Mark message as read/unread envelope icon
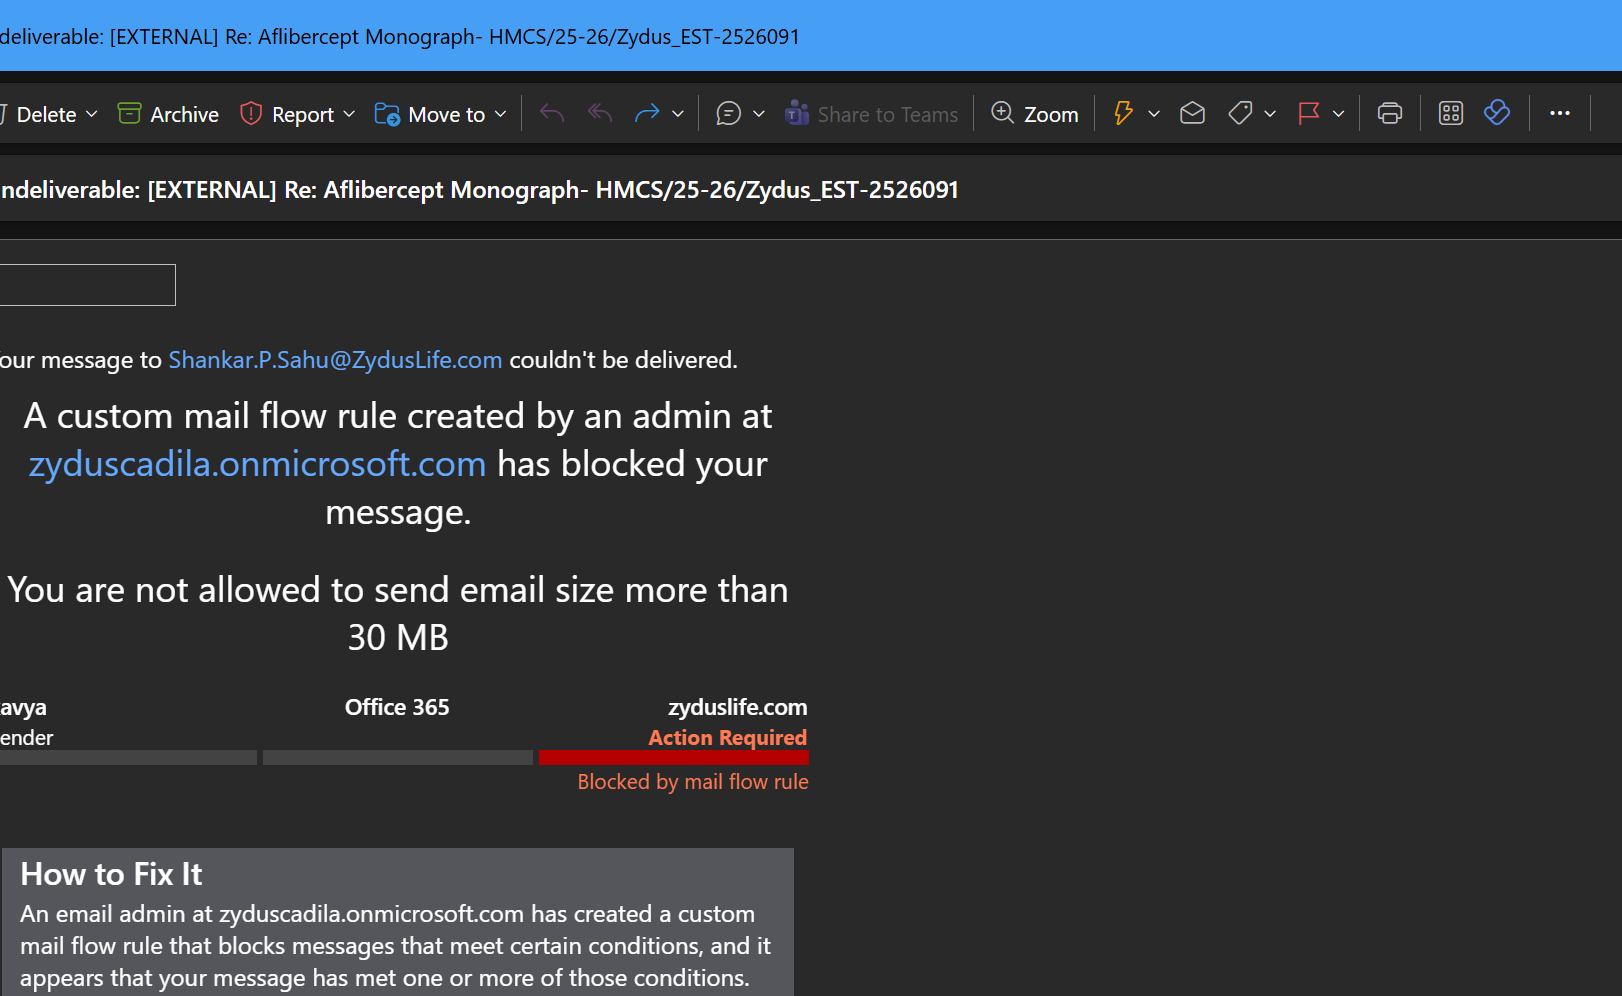Image resolution: width=1622 pixels, height=996 pixels. [1192, 114]
